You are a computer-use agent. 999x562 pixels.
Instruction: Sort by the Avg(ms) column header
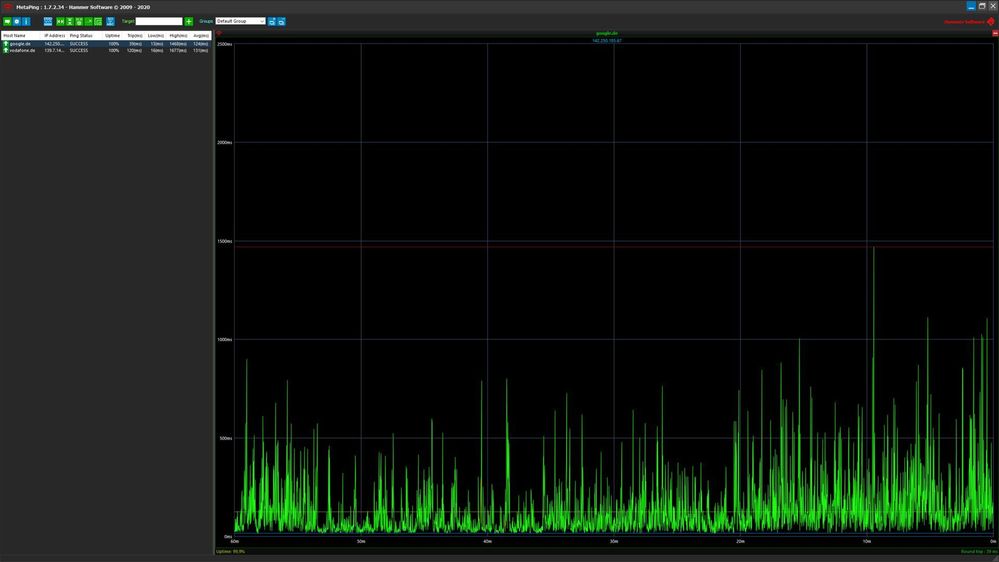201,35
